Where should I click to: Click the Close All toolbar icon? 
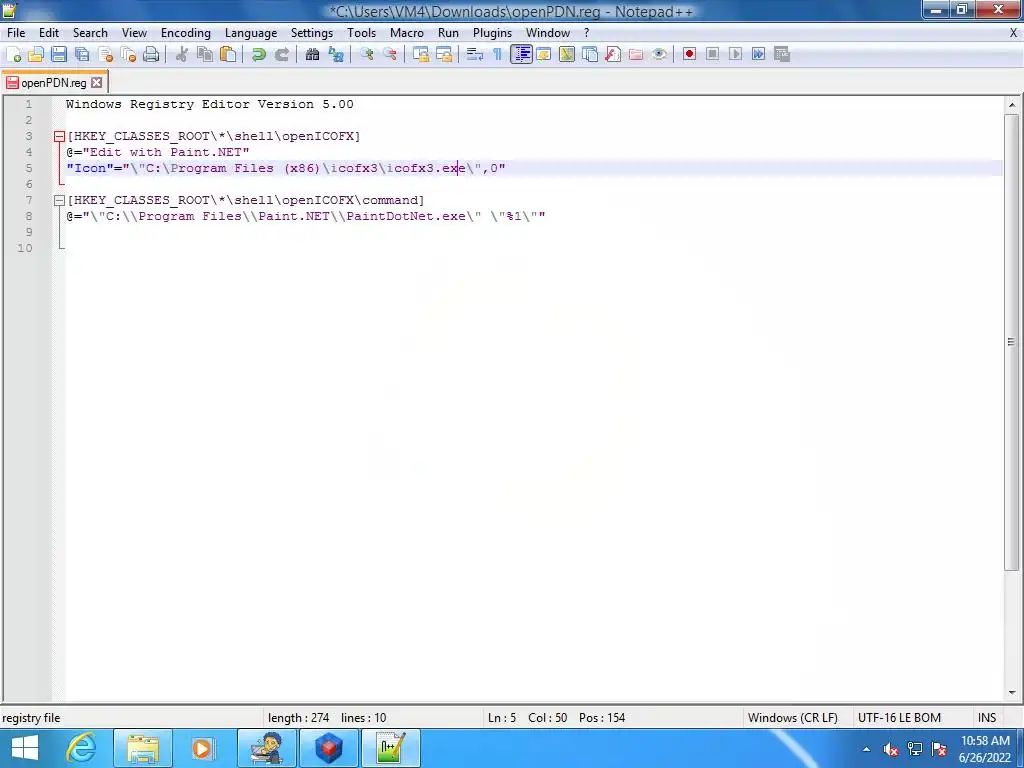point(128,54)
